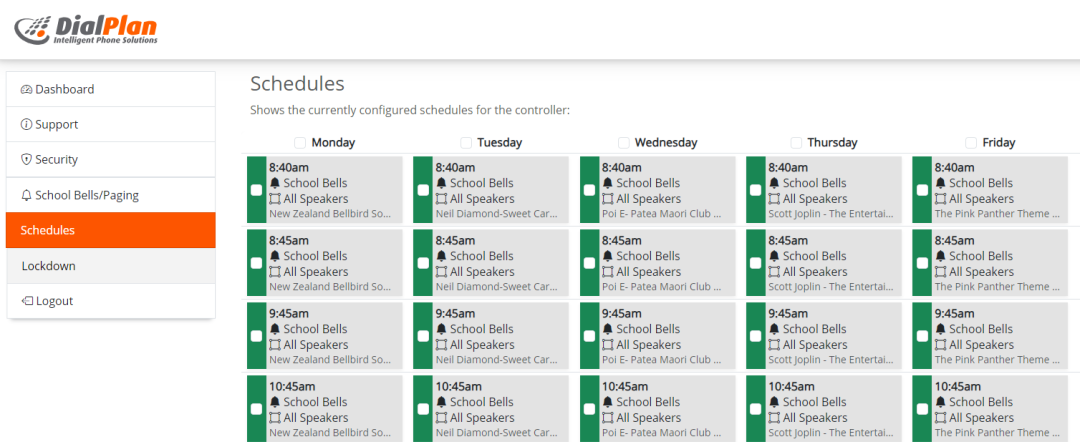1080x442 pixels.
Task: Click bell icon in Monday 8:40am schedule
Action: click(x=275, y=184)
